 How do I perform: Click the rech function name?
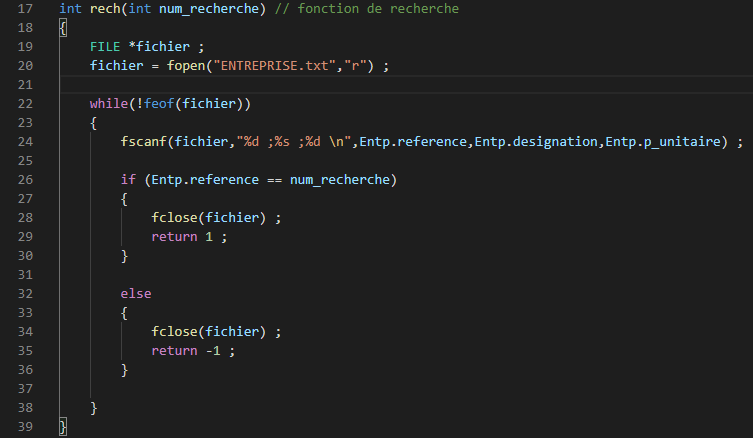point(105,8)
